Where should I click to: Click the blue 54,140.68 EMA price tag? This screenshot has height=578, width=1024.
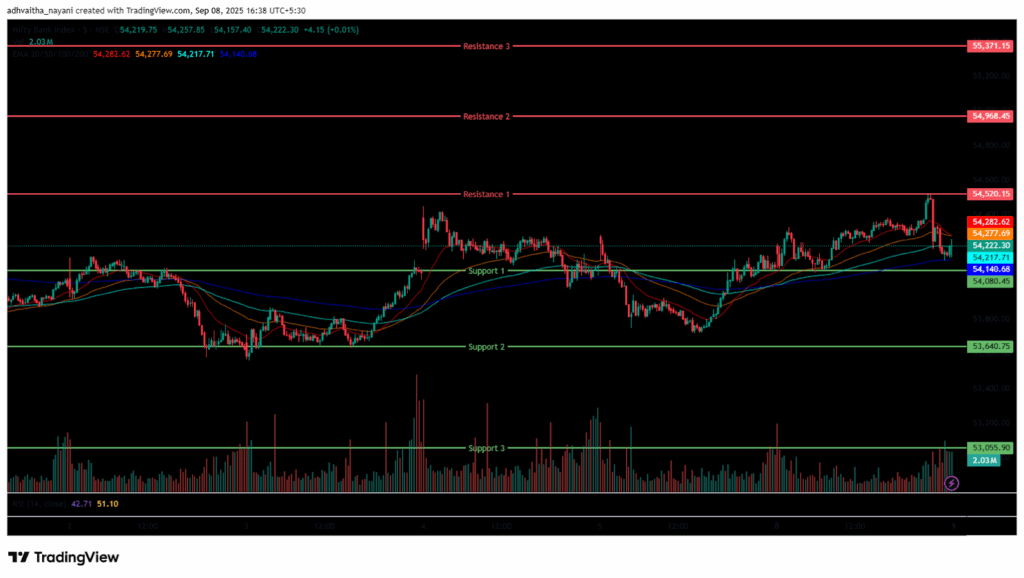(991, 270)
